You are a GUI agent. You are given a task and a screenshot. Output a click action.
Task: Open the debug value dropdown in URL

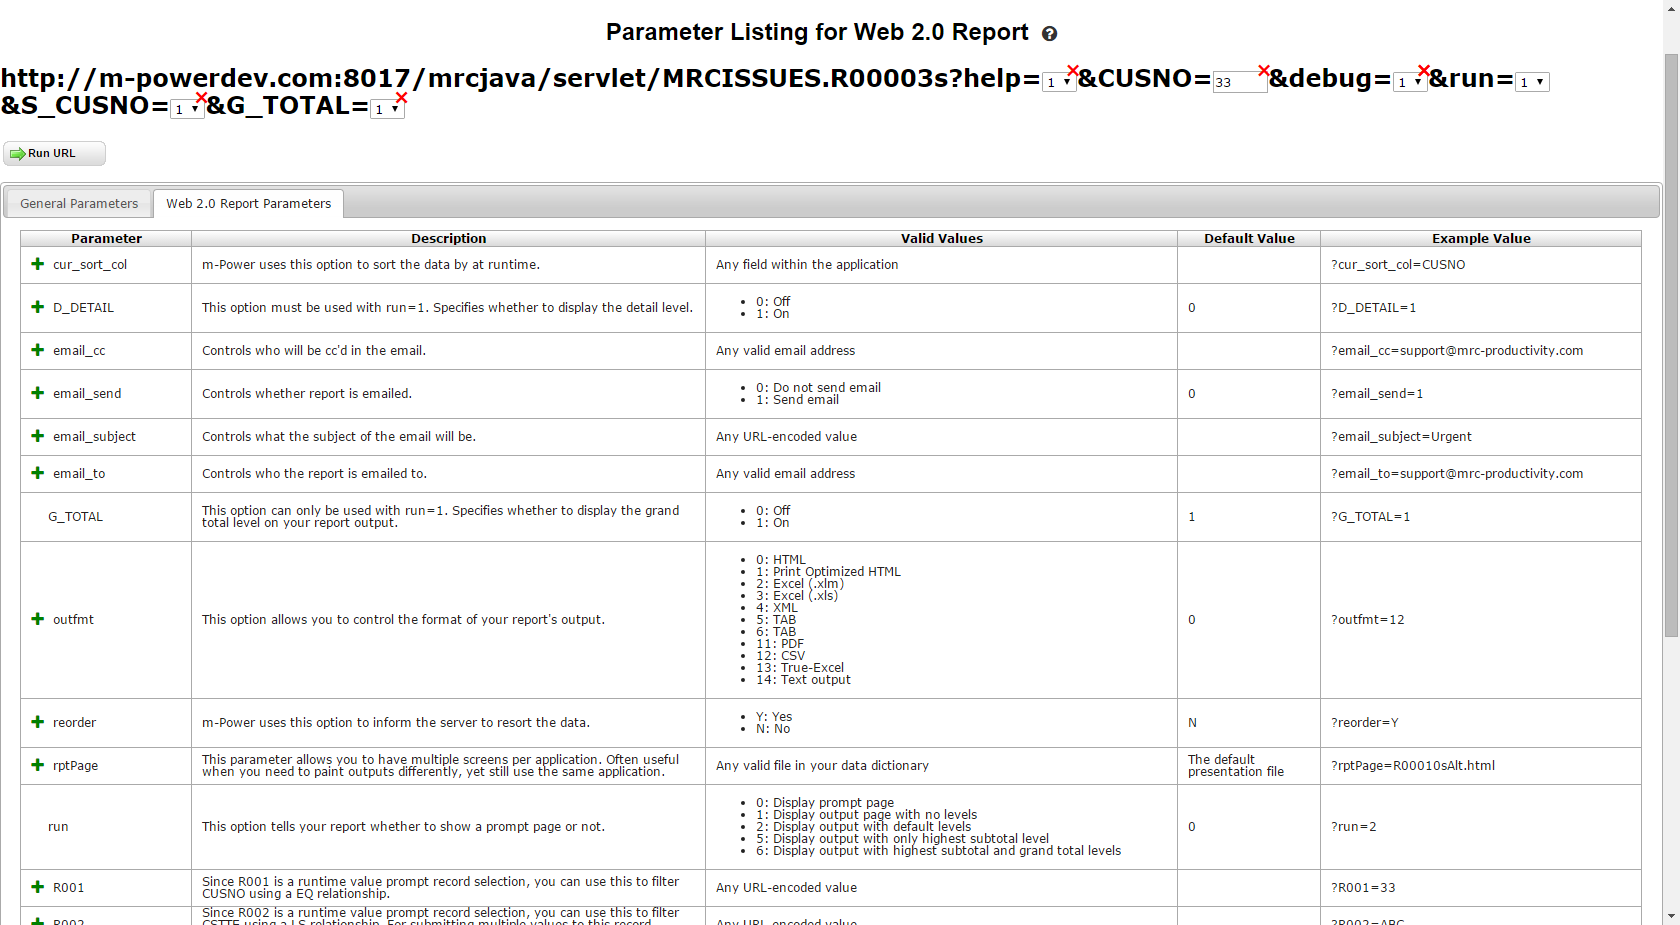(1409, 82)
